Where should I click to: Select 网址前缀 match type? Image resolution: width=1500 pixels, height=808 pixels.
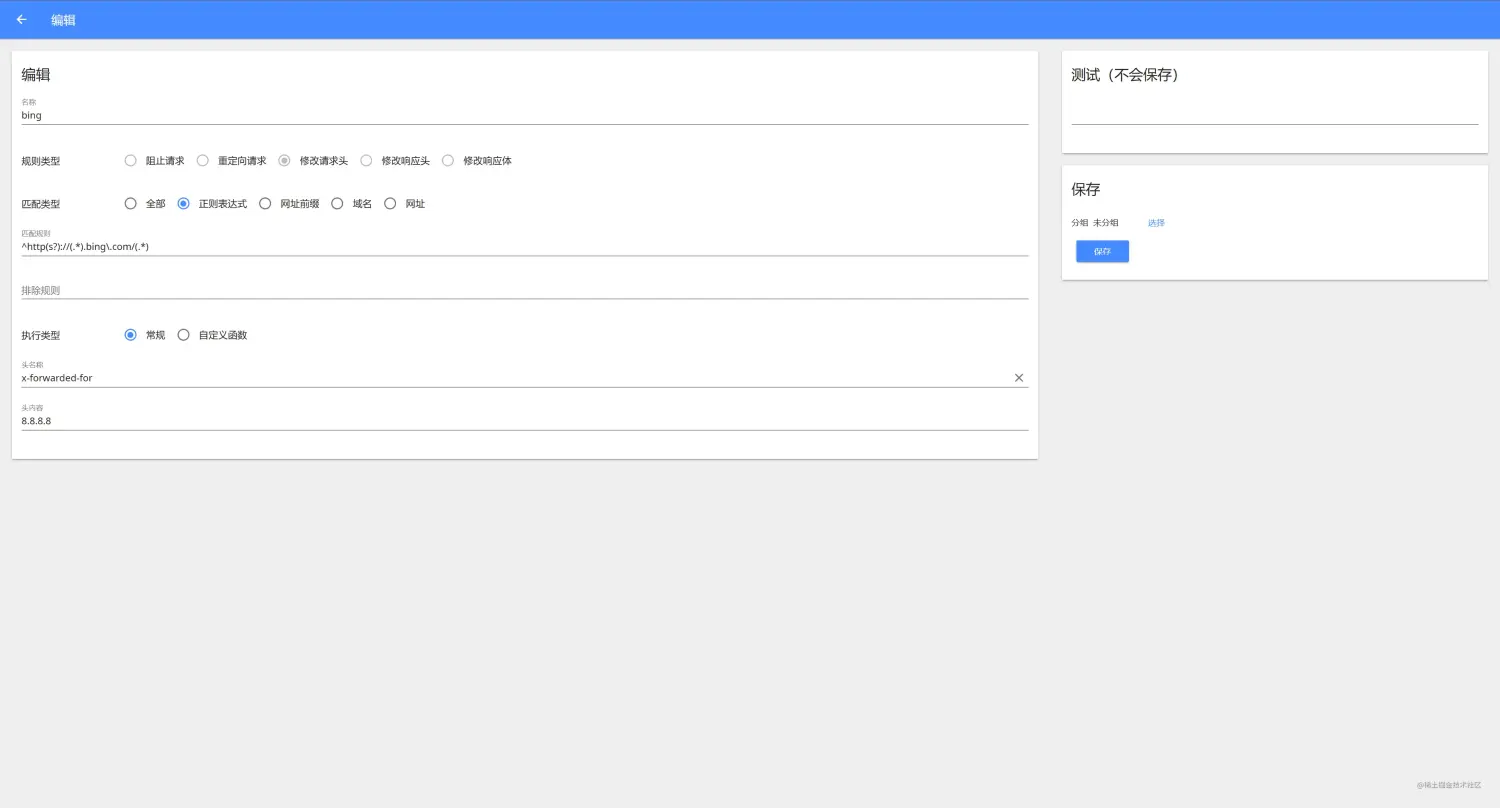point(265,204)
